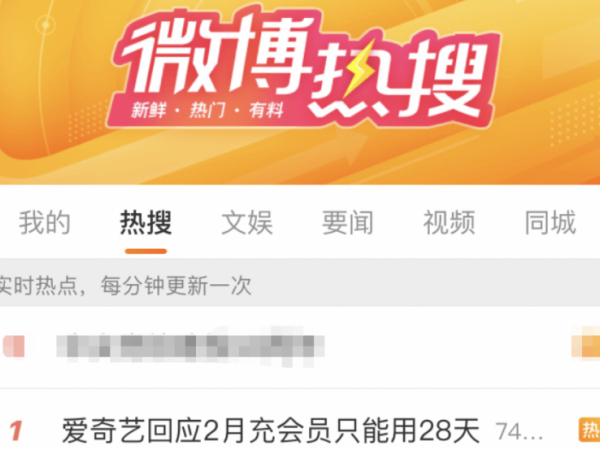Screen dimensions: 600x450
Task: Switch to the 视频 tab
Action: [x=449, y=222]
